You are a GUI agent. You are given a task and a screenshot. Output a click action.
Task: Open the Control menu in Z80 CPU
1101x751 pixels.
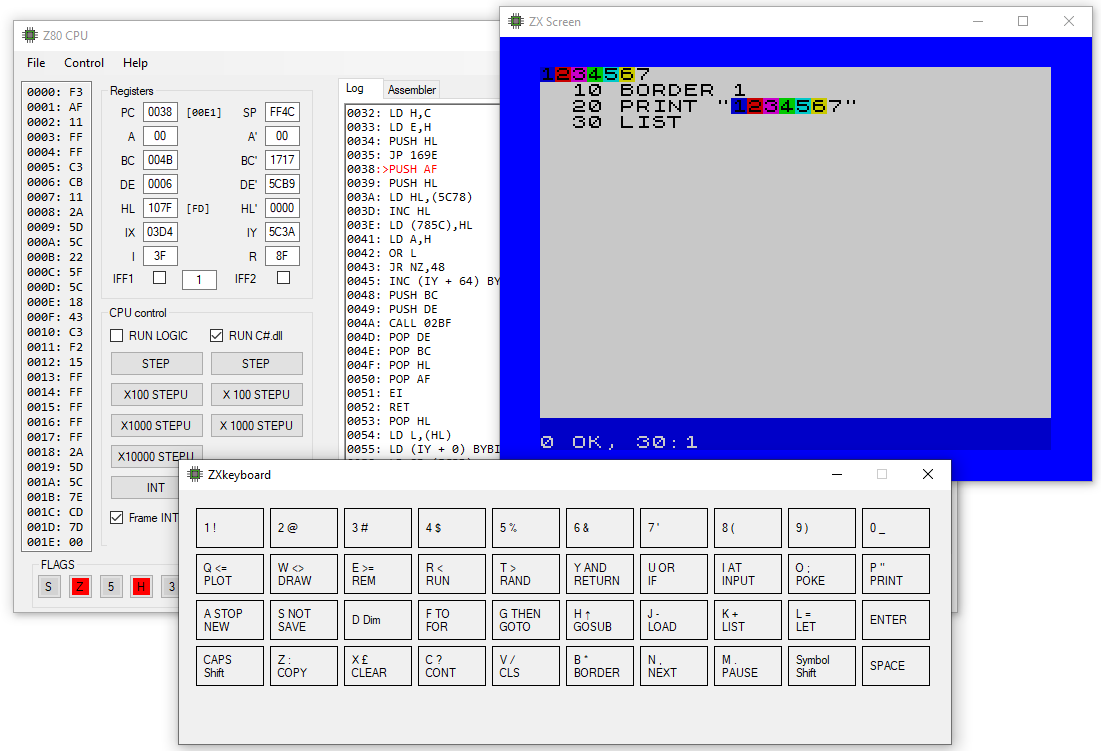84,62
